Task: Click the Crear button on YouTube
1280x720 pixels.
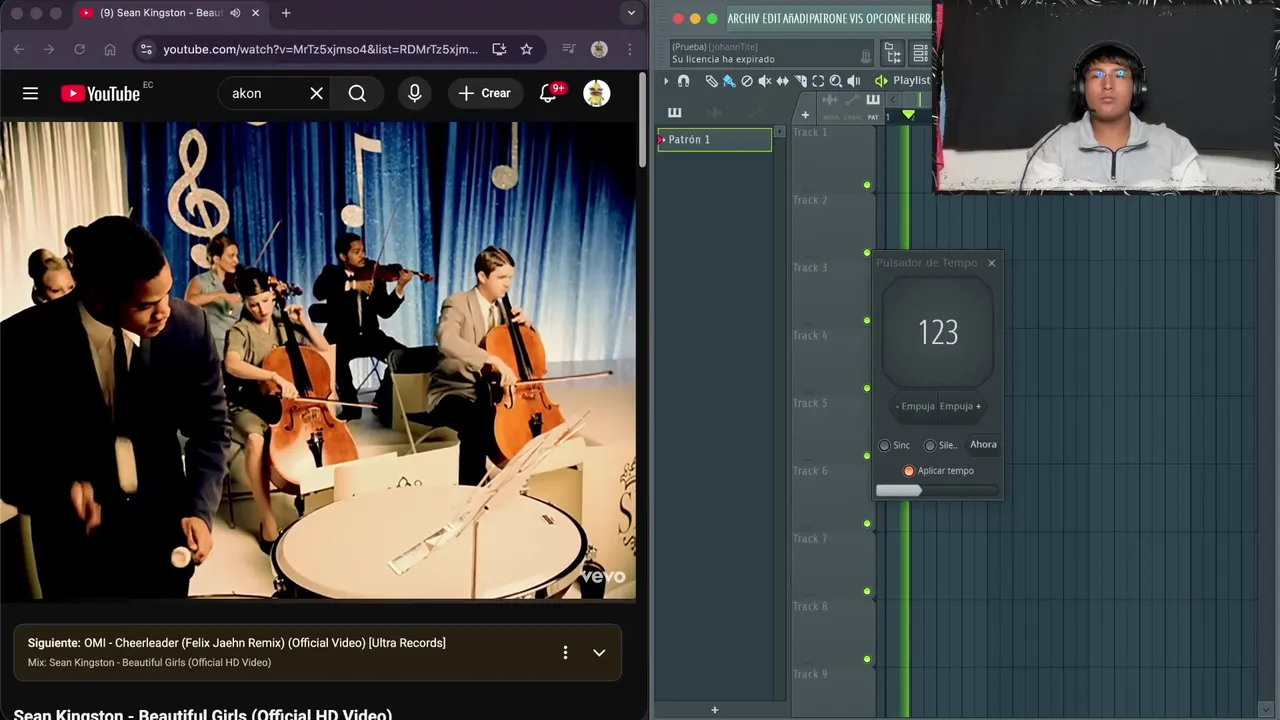Action: coord(484,93)
